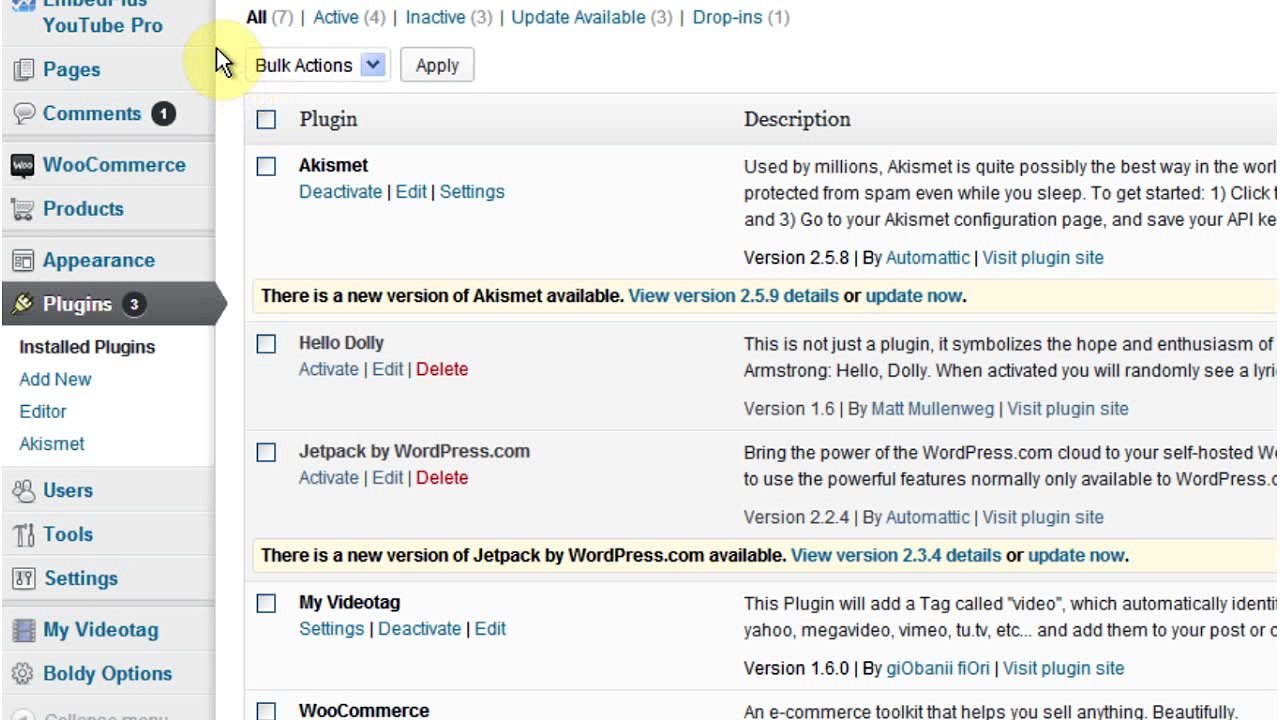Open the Tools menu

68,535
